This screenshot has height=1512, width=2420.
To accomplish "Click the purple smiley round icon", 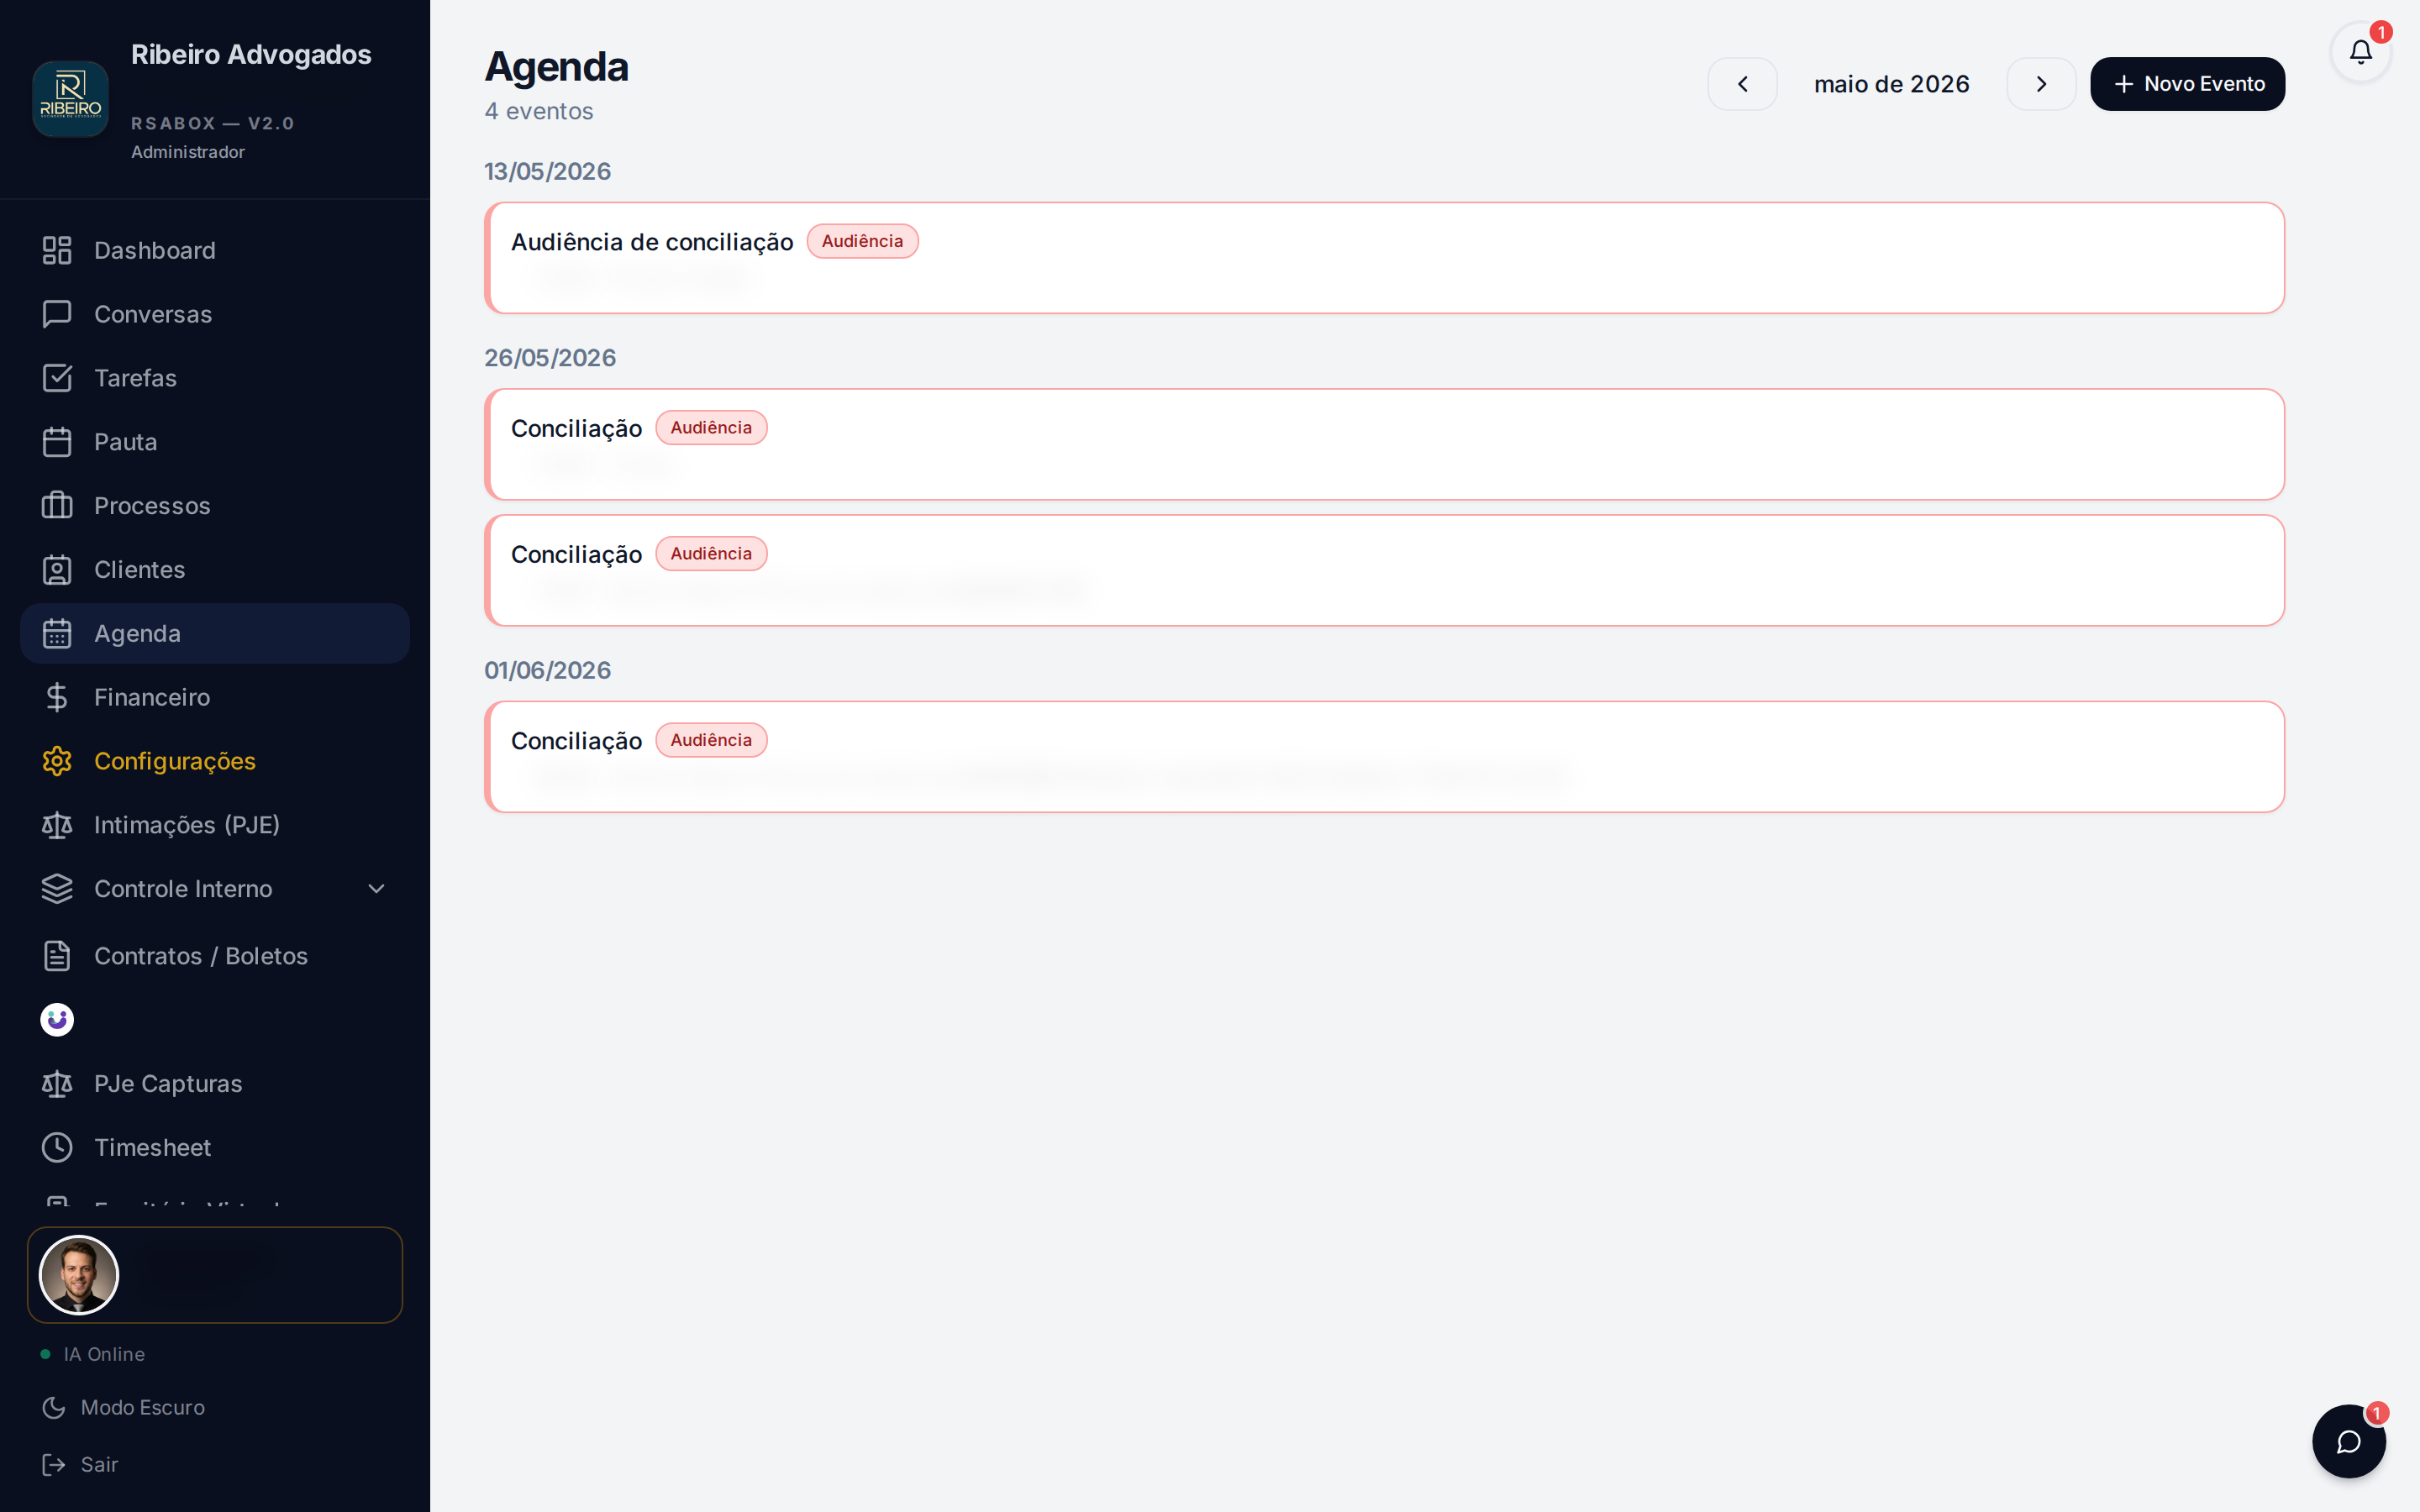I will pos(57,1020).
